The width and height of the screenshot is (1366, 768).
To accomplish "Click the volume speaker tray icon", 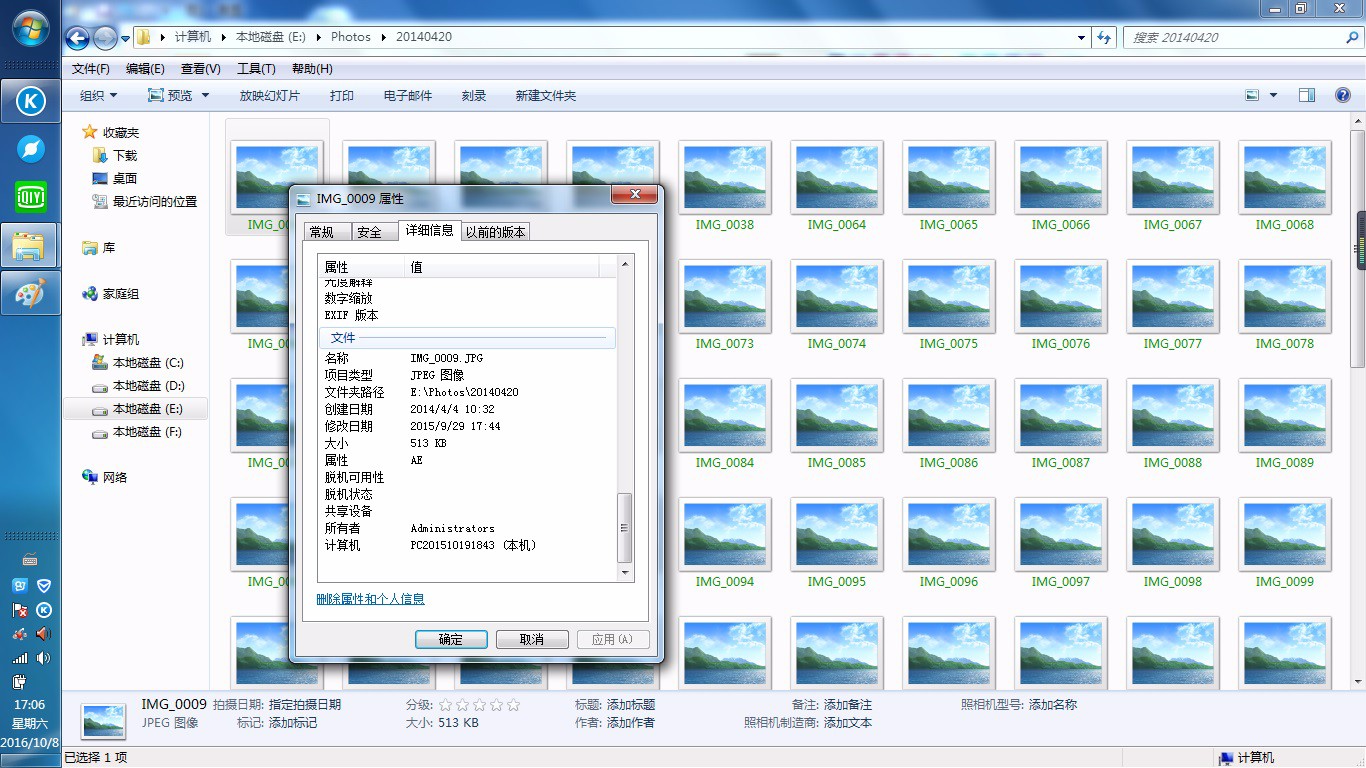I will 42,658.
